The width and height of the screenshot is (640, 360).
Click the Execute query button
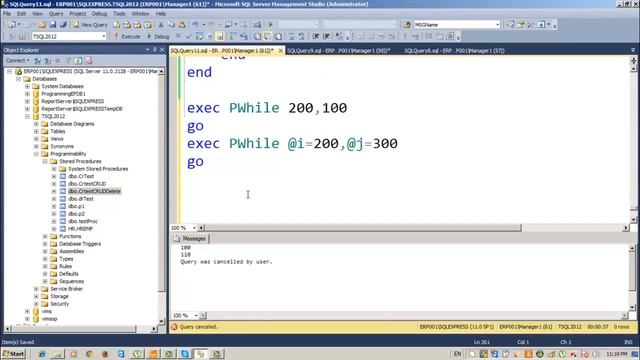pyautogui.click(x=127, y=36)
